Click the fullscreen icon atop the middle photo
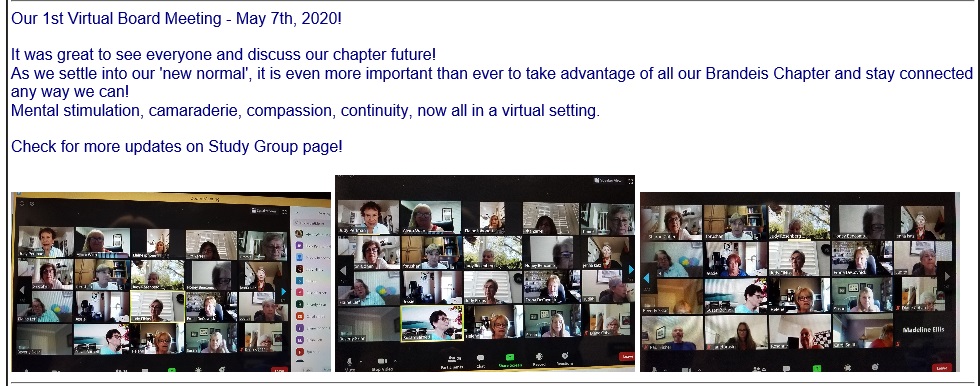The height and width of the screenshot is (386, 980). 631,181
